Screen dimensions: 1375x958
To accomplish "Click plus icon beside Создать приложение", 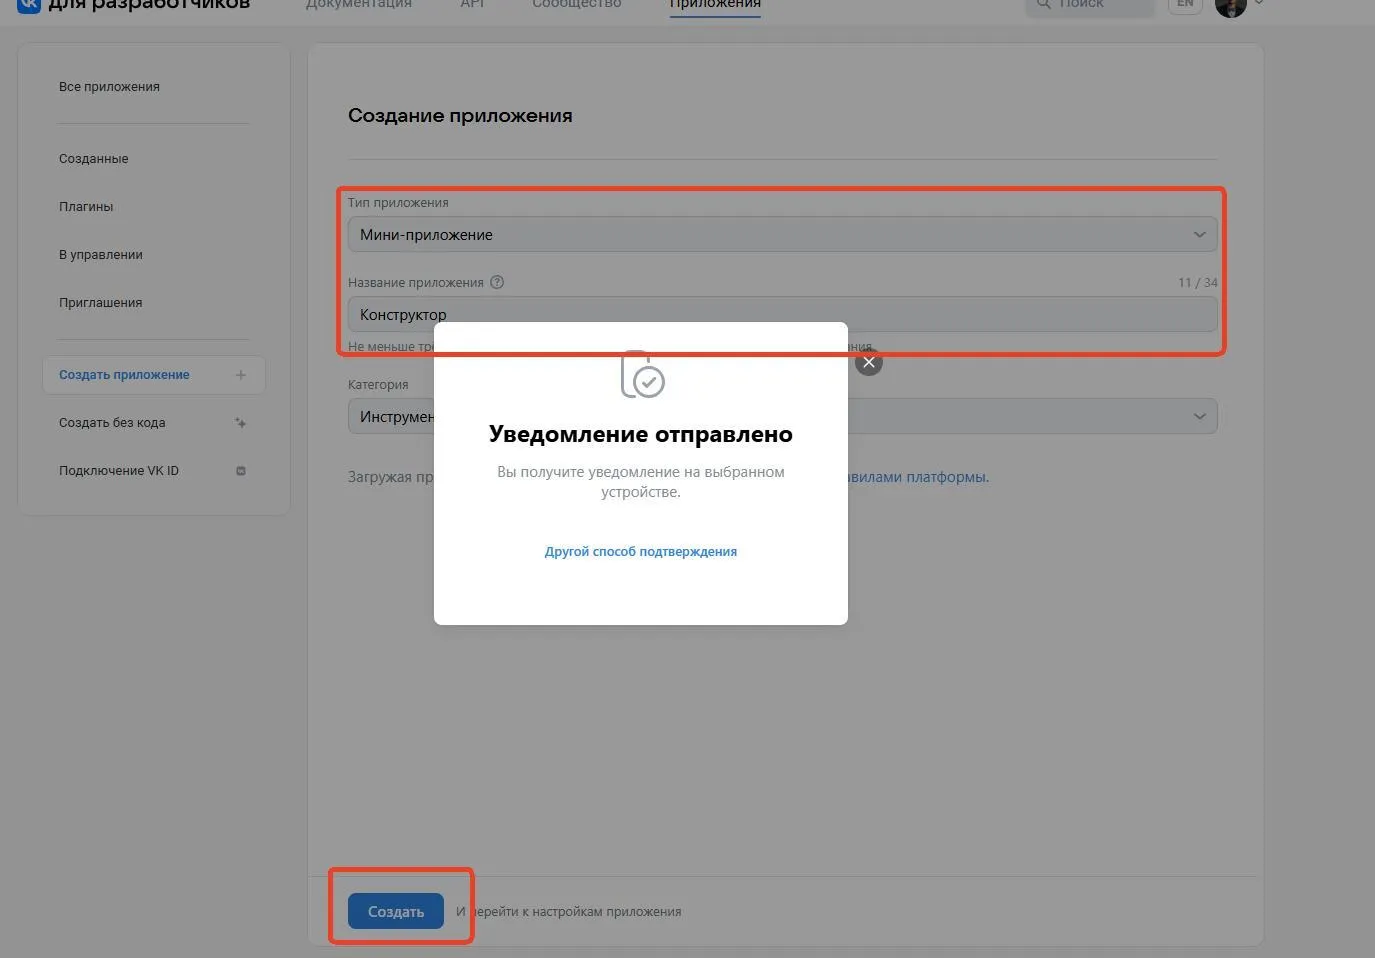I will click(240, 375).
